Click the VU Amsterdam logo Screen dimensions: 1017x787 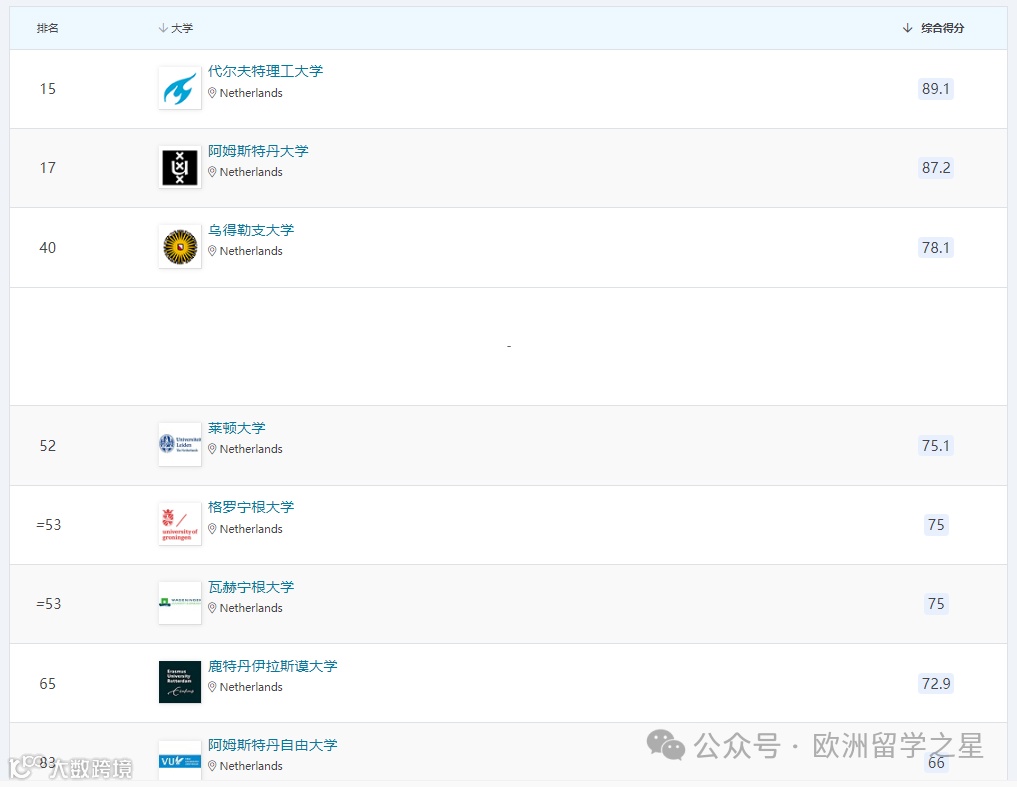[x=178, y=759]
